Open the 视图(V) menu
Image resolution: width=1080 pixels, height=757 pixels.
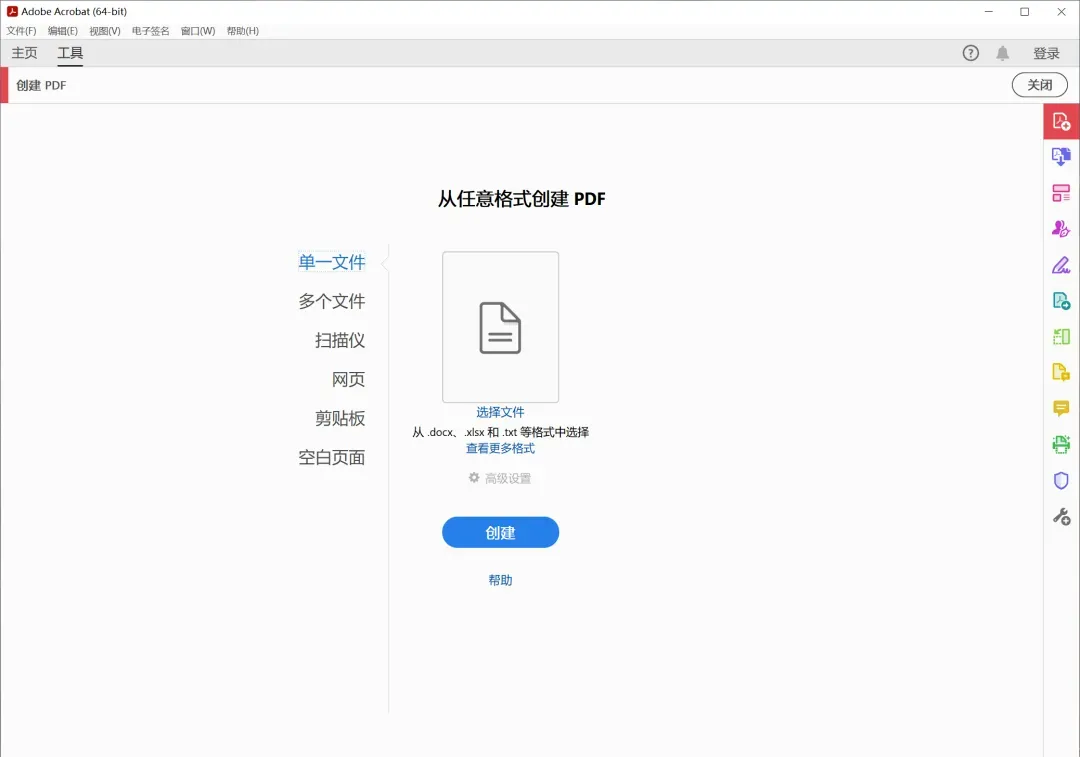coord(105,31)
